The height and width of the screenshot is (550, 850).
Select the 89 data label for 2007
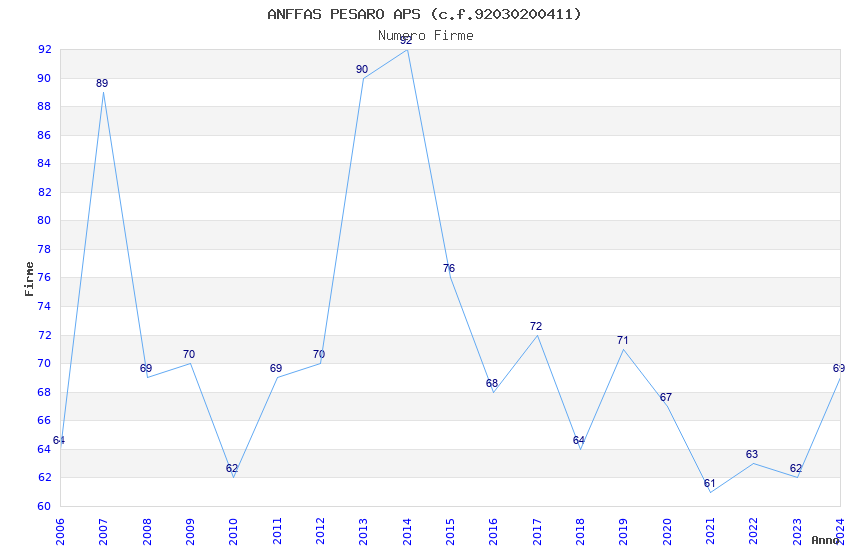click(102, 83)
